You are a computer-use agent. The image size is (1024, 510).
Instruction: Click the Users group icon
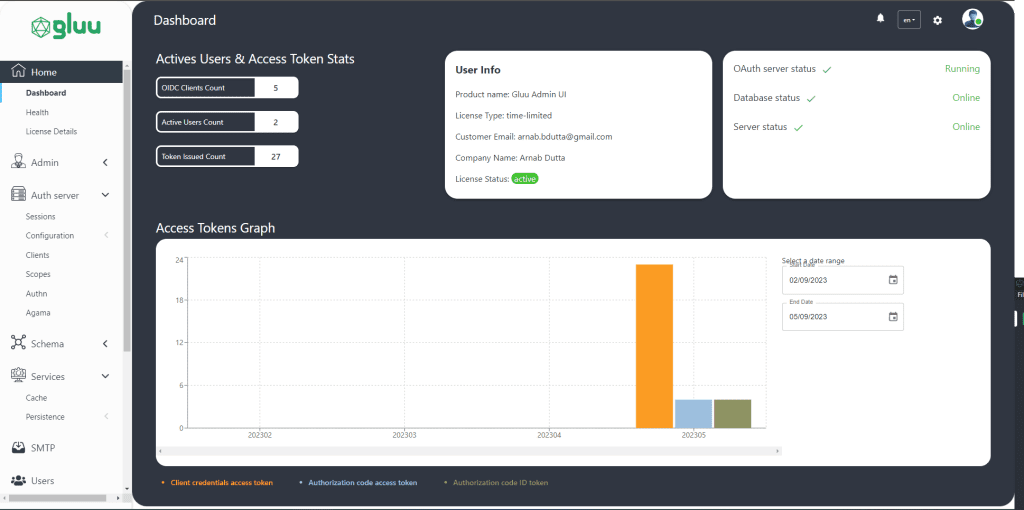19,481
